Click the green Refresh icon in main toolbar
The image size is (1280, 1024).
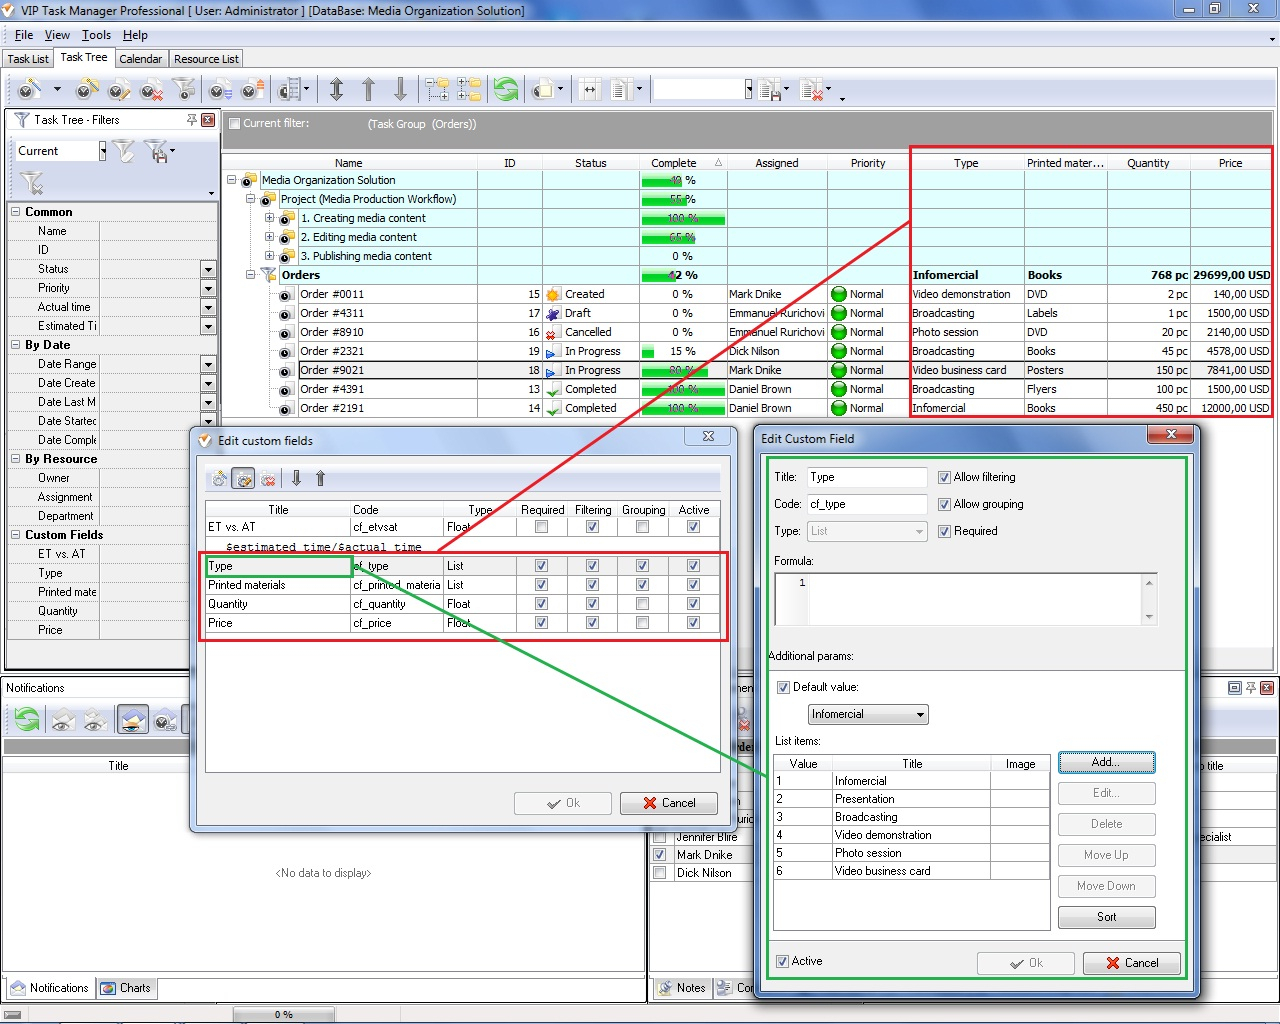pos(506,90)
